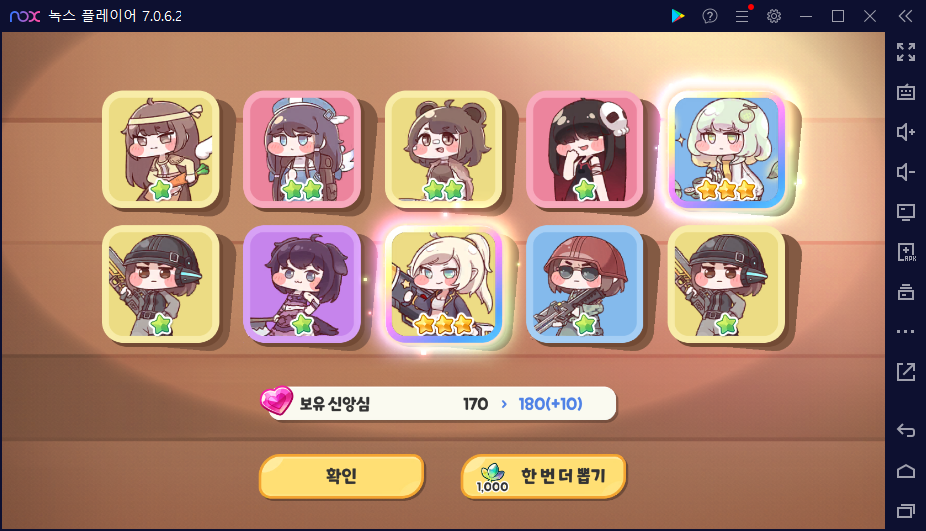Open the Google Play icon in the title bar

pyautogui.click(x=677, y=16)
